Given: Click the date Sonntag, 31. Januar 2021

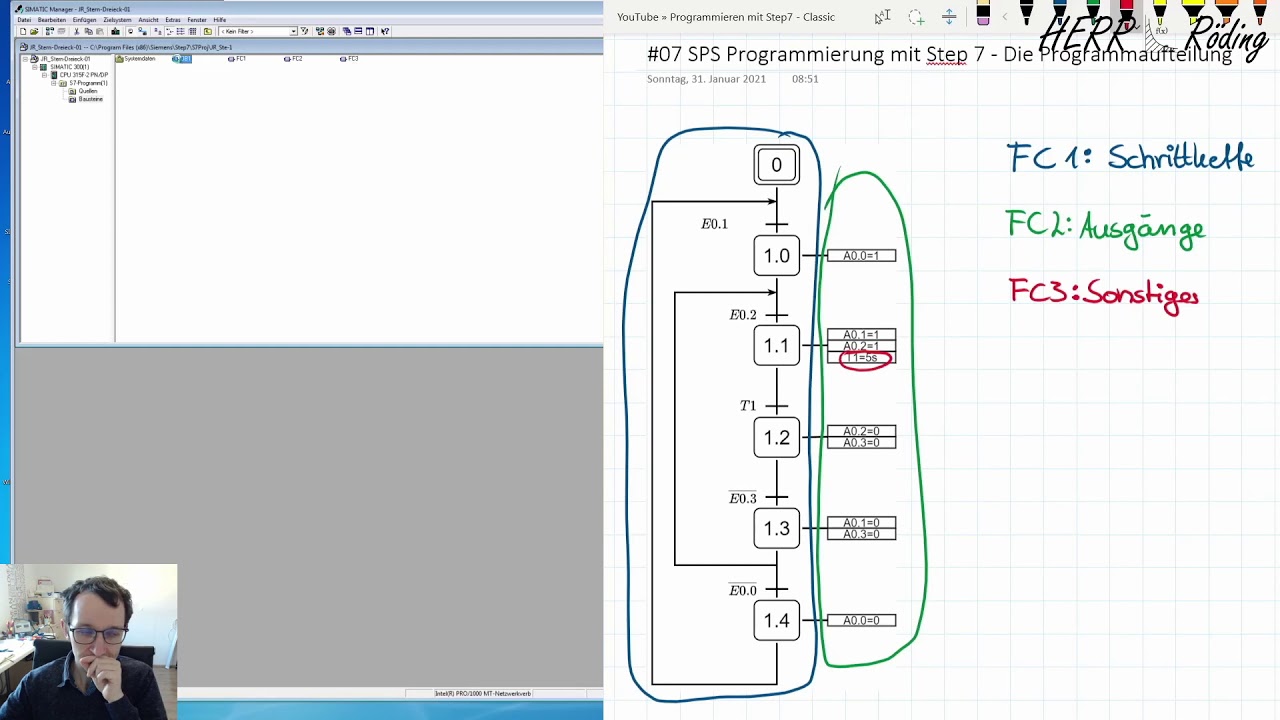Looking at the screenshot, I should pyautogui.click(x=706, y=79).
